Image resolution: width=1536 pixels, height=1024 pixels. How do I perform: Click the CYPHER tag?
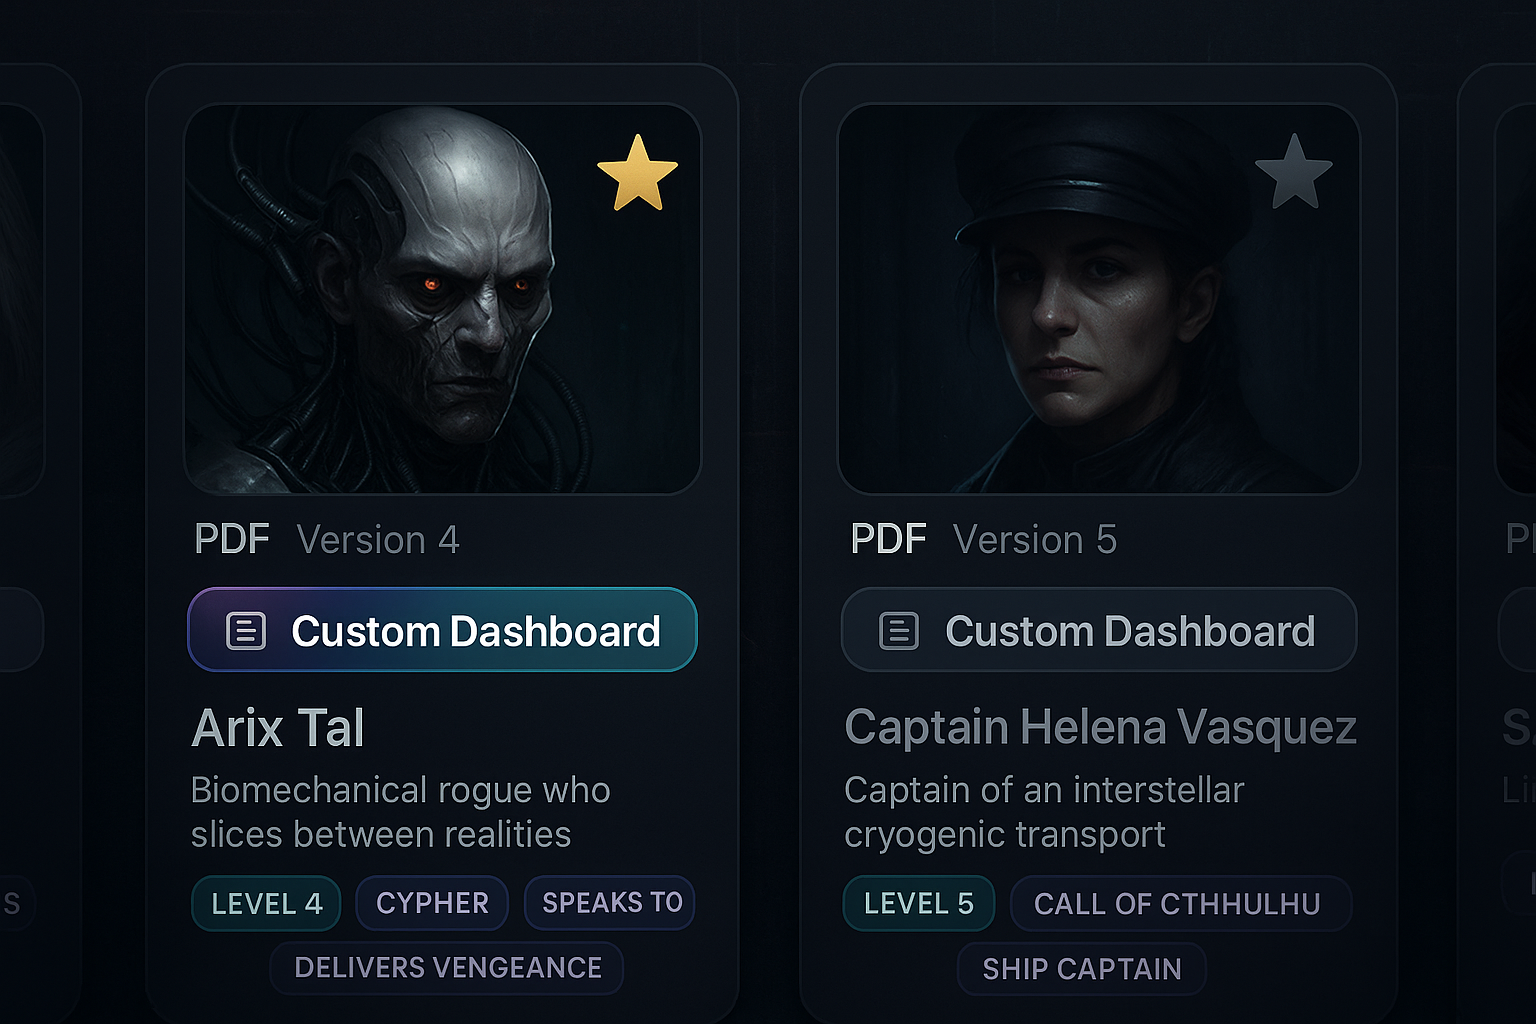(432, 904)
